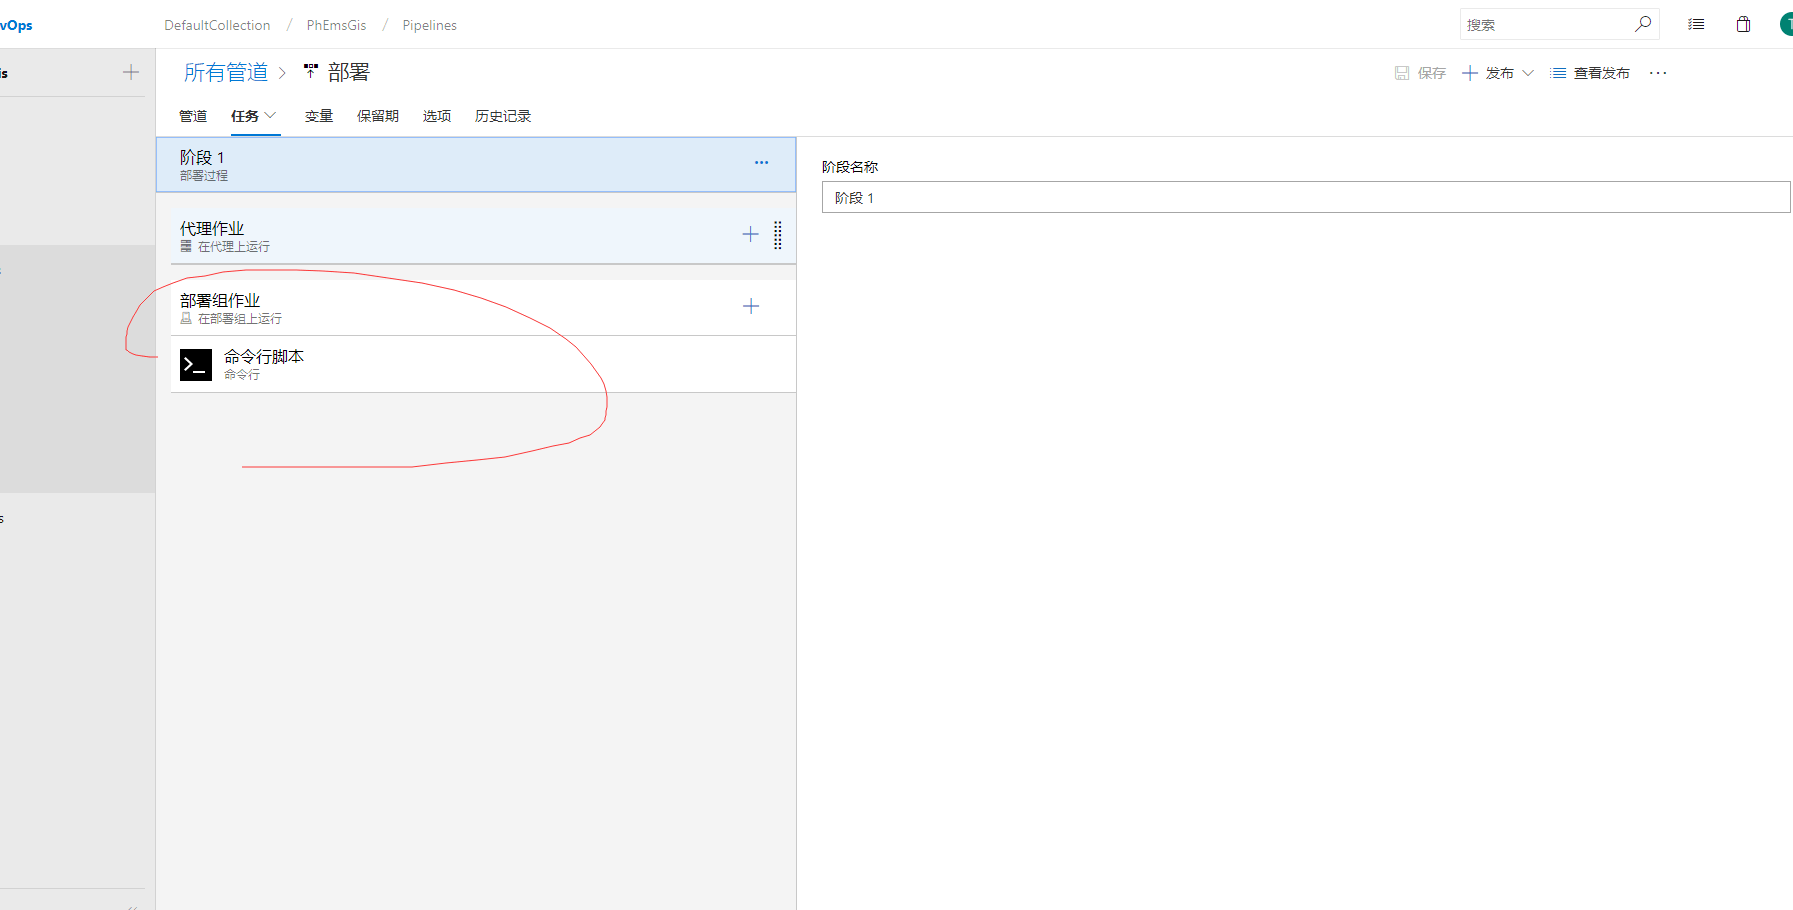Screen dimensions: 1793x910
Task: Switch to the 历史记录 tab
Action: (x=502, y=116)
